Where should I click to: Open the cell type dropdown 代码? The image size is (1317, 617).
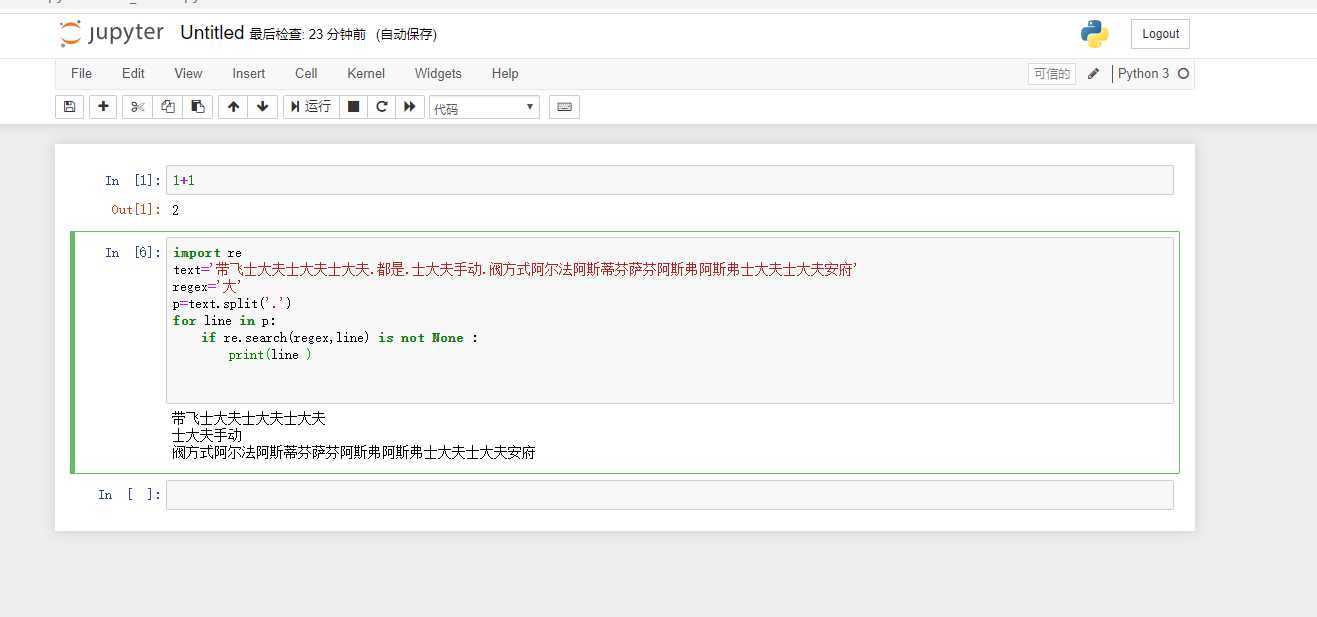point(484,108)
